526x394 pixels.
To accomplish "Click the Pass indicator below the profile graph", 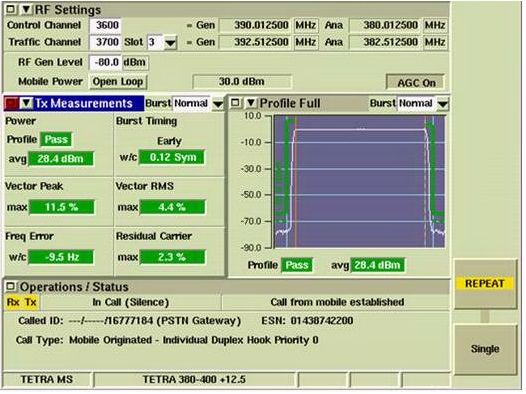I will pyautogui.click(x=297, y=265).
